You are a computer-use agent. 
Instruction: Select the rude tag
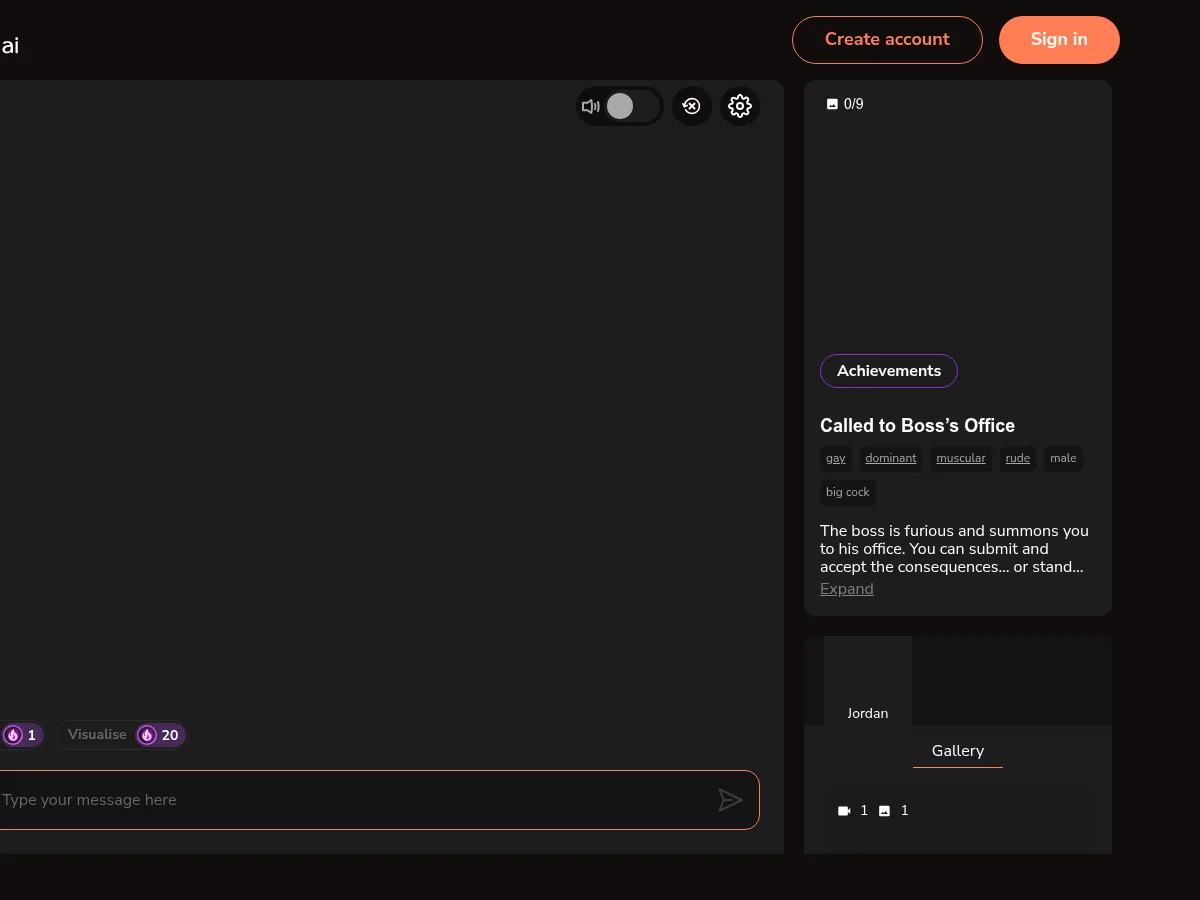coord(1018,459)
